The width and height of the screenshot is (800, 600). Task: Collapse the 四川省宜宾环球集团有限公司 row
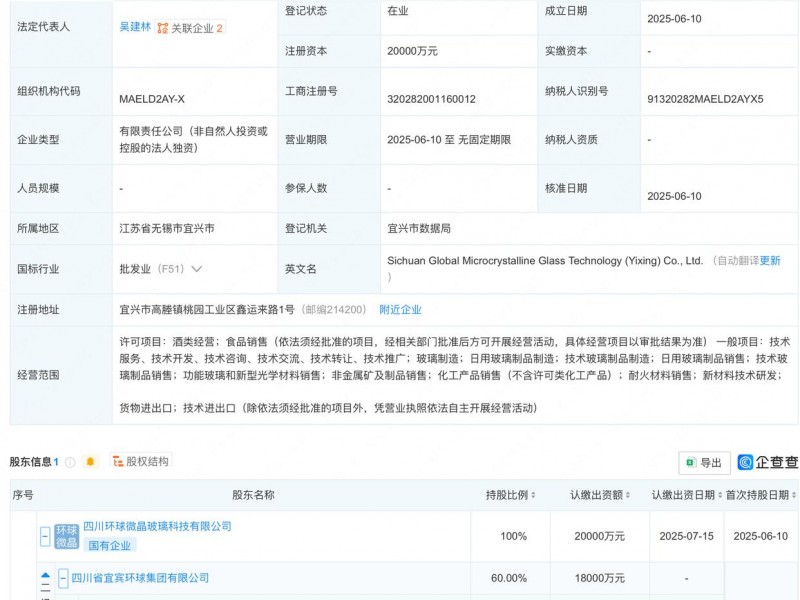63,578
